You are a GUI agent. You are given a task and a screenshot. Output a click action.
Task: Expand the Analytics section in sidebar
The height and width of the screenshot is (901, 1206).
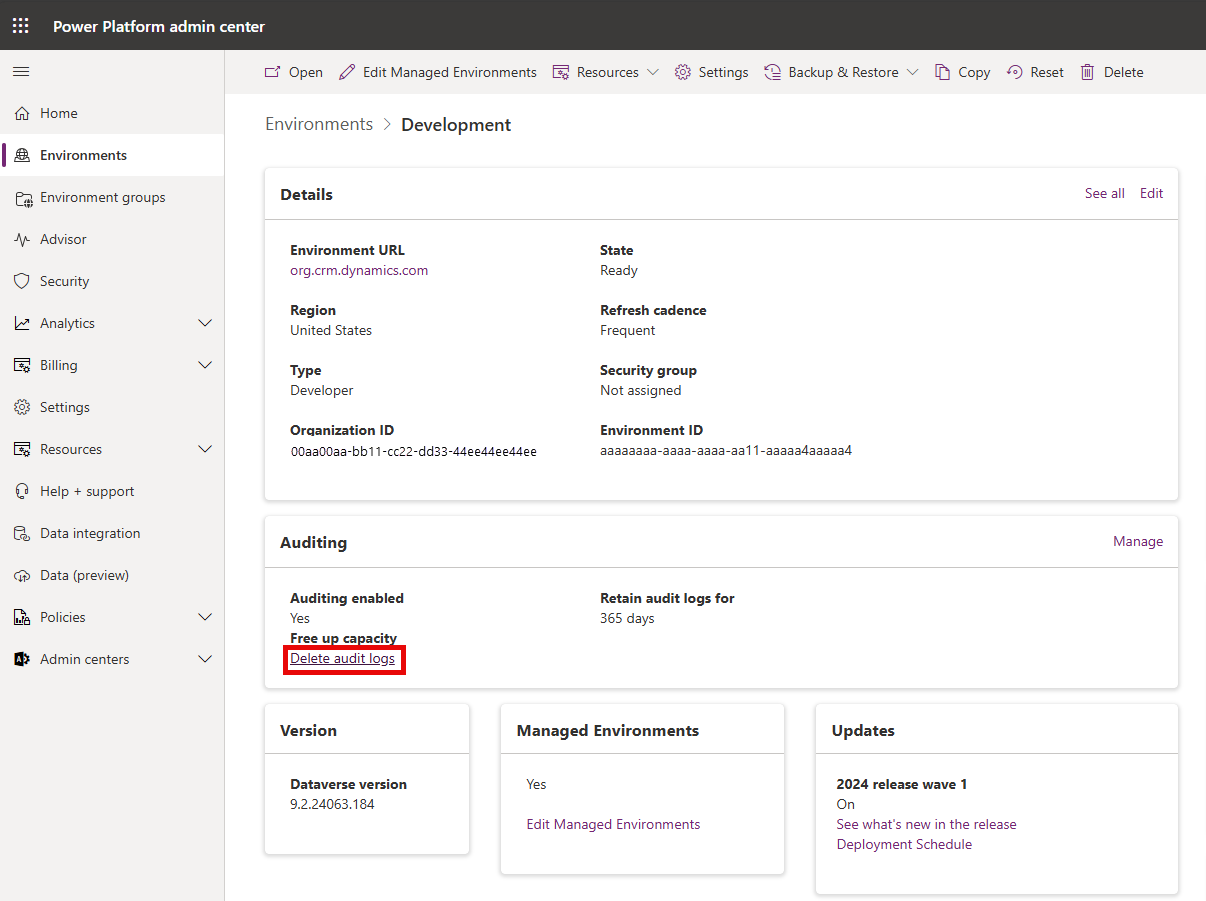(x=205, y=324)
